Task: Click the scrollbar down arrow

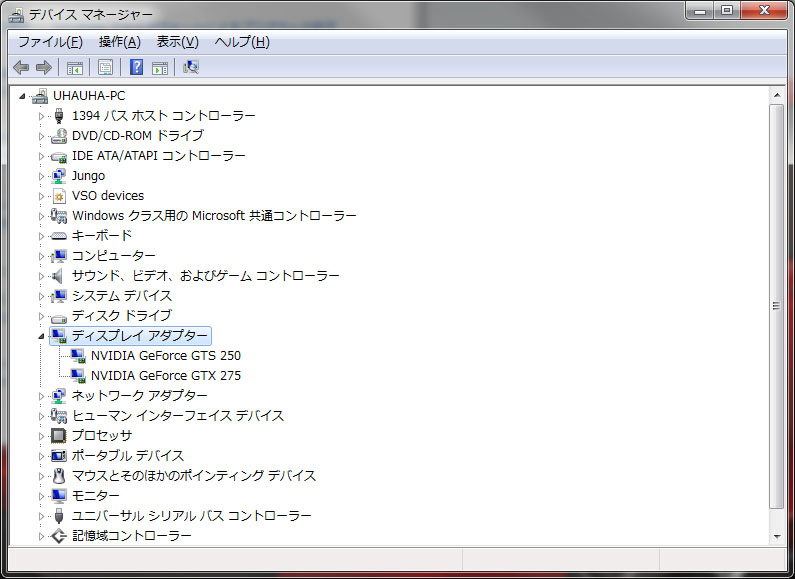Action: tap(777, 536)
